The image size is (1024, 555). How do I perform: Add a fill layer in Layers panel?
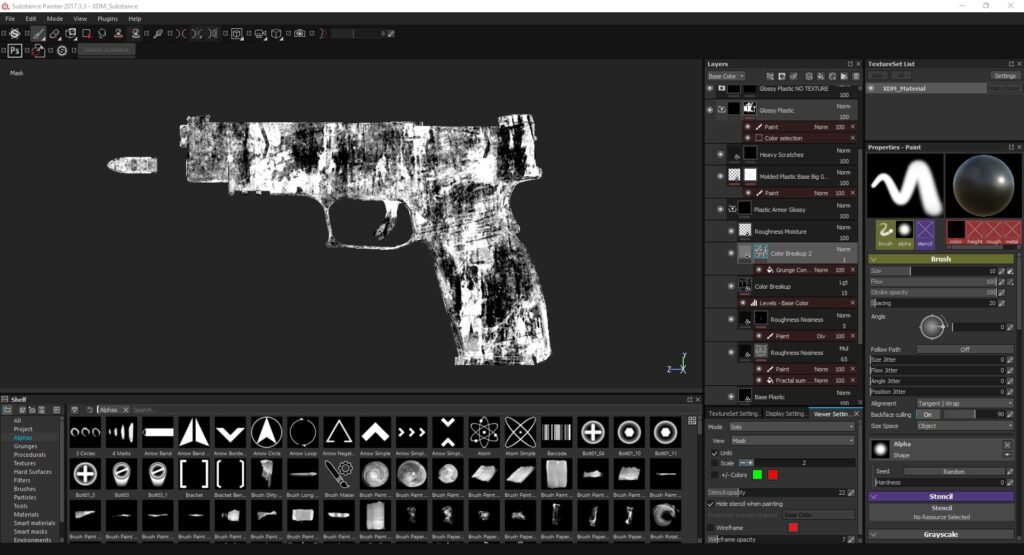pyautogui.click(x=820, y=76)
